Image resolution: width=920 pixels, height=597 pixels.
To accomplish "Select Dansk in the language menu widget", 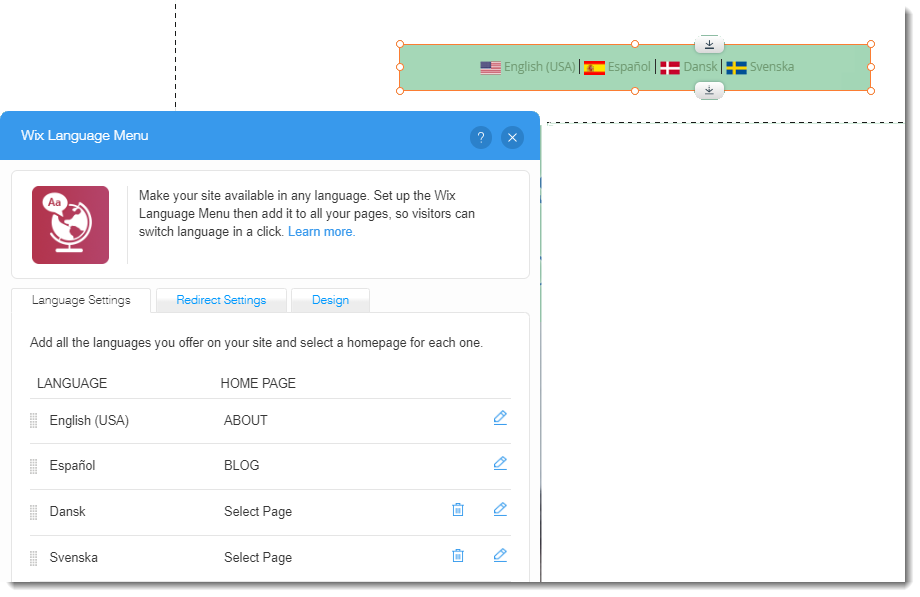I will (x=701, y=67).
